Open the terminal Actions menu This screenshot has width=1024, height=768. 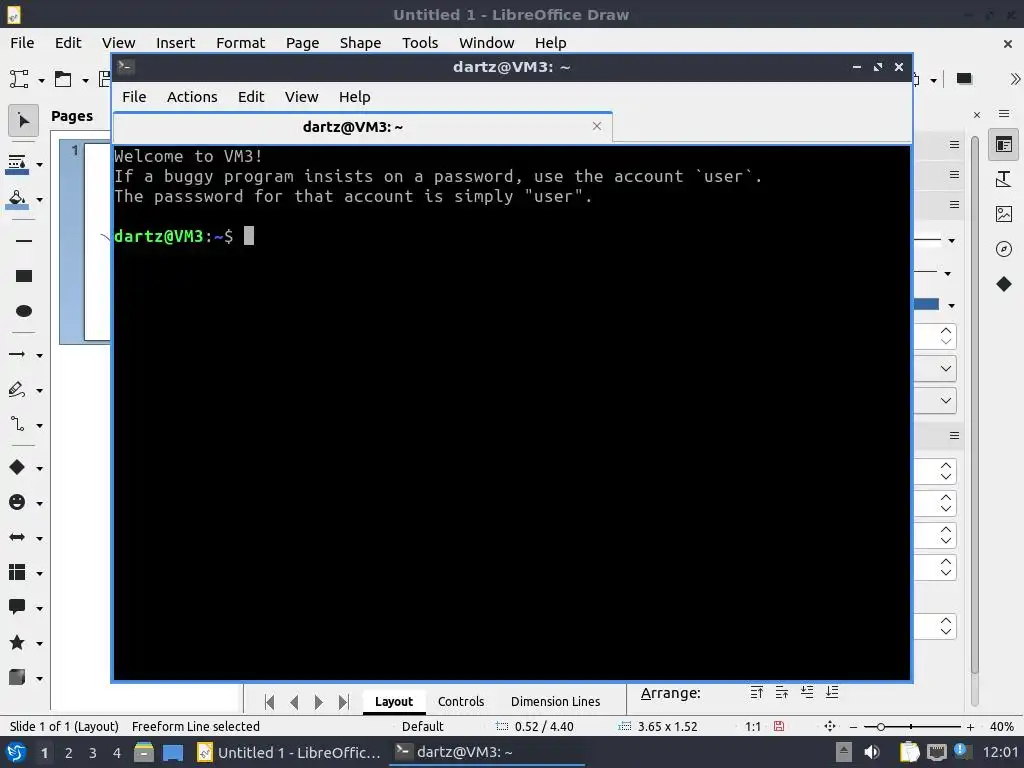click(192, 97)
